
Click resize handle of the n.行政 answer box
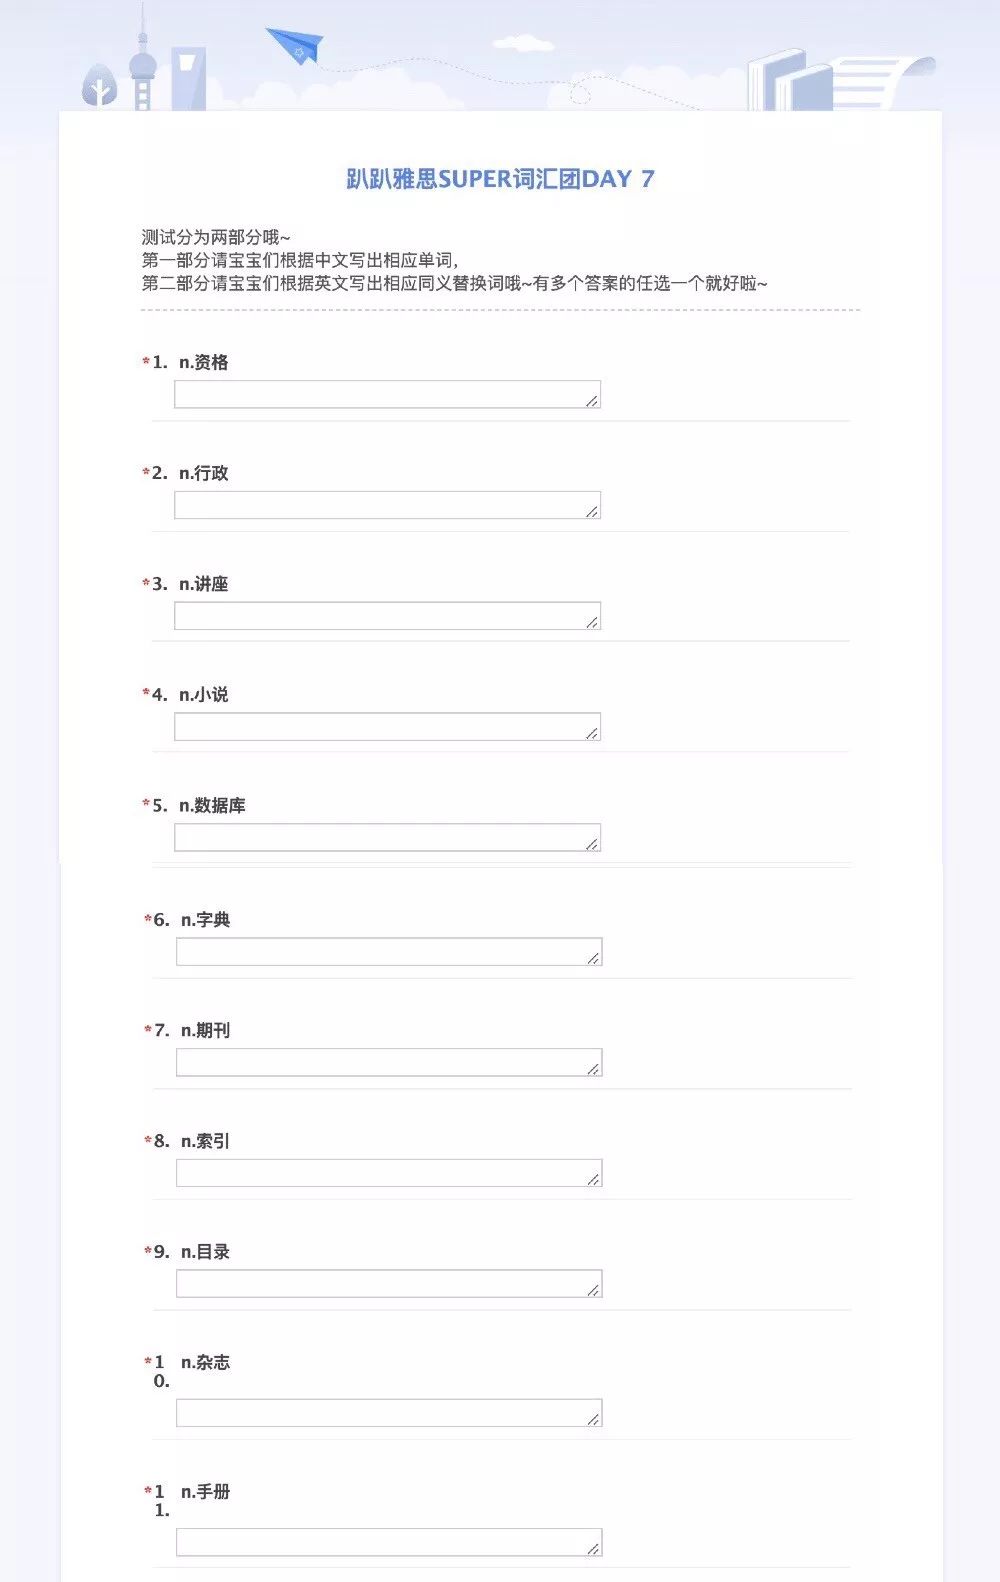[592, 512]
